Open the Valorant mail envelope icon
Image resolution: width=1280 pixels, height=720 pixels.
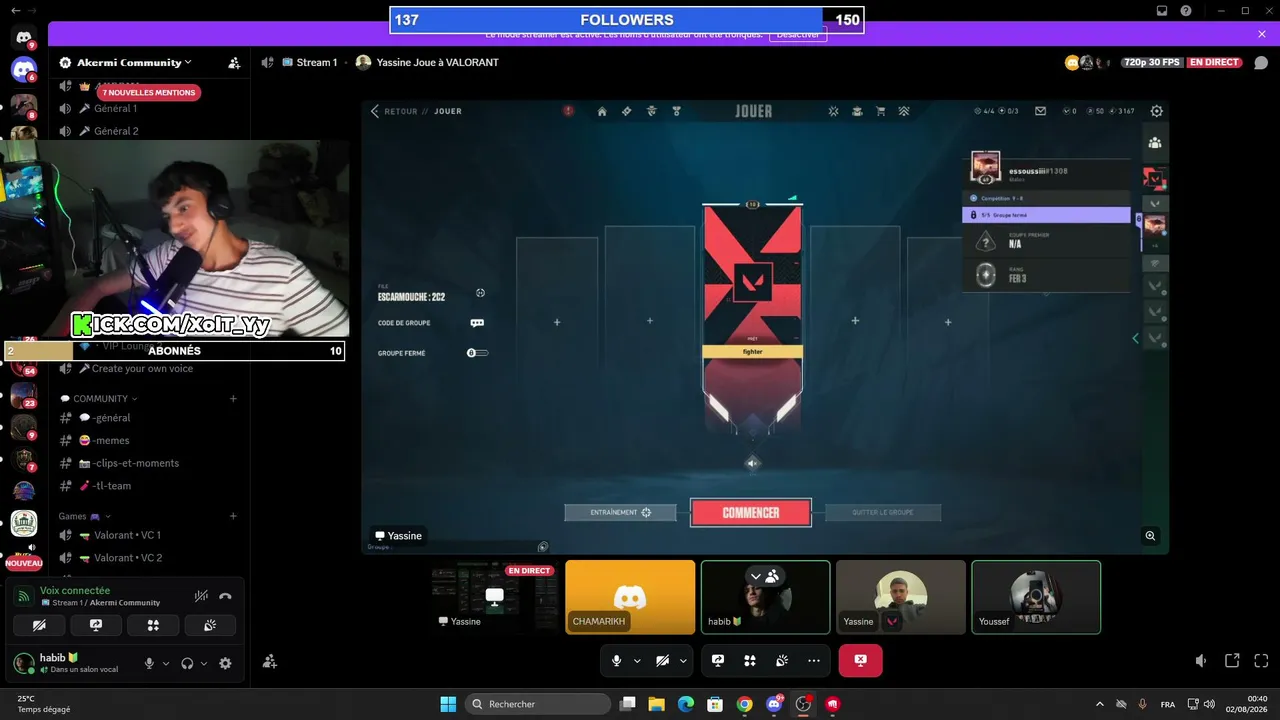pos(1041,111)
